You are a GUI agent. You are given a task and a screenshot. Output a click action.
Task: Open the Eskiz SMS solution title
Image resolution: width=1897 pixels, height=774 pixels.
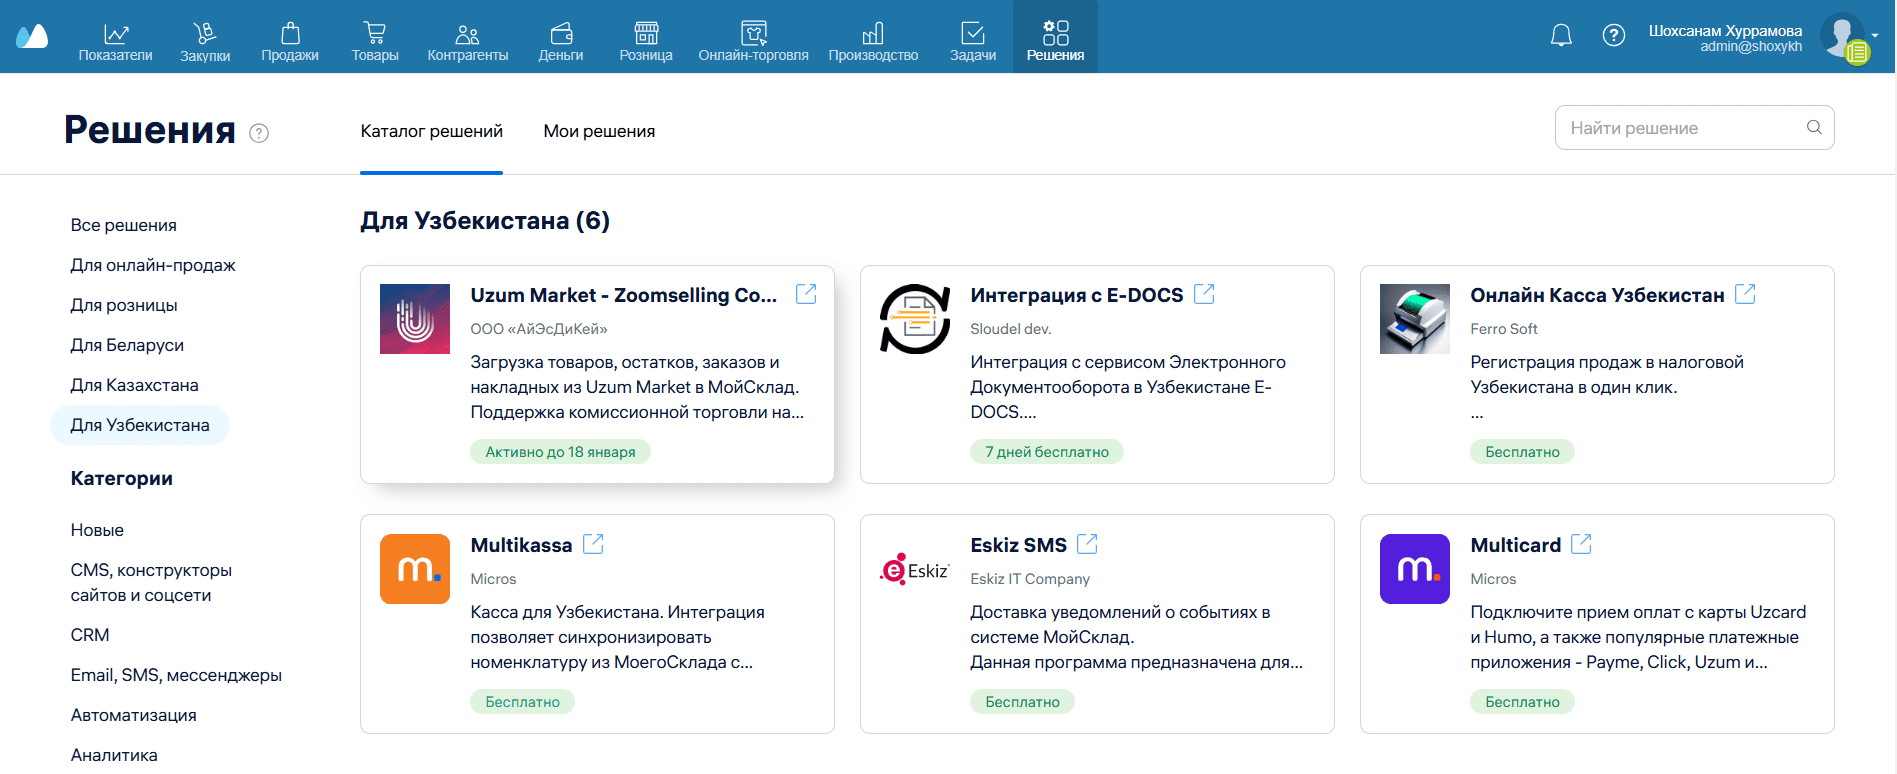point(1018,545)
